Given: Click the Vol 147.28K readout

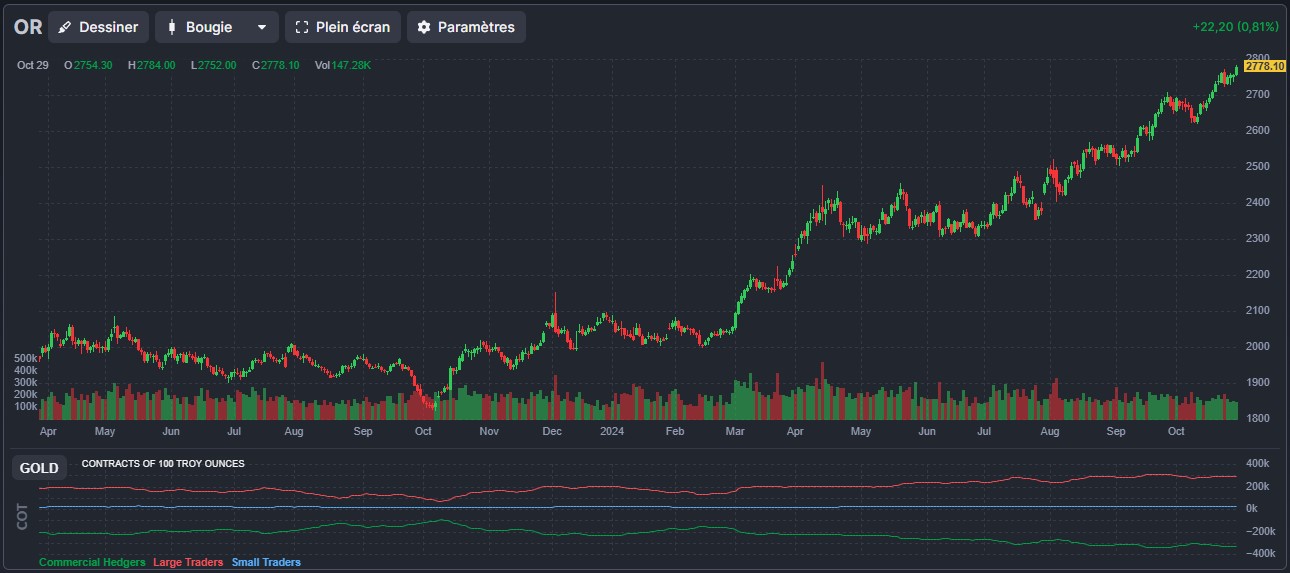Looking at the screenshot, I should [343, 65].
